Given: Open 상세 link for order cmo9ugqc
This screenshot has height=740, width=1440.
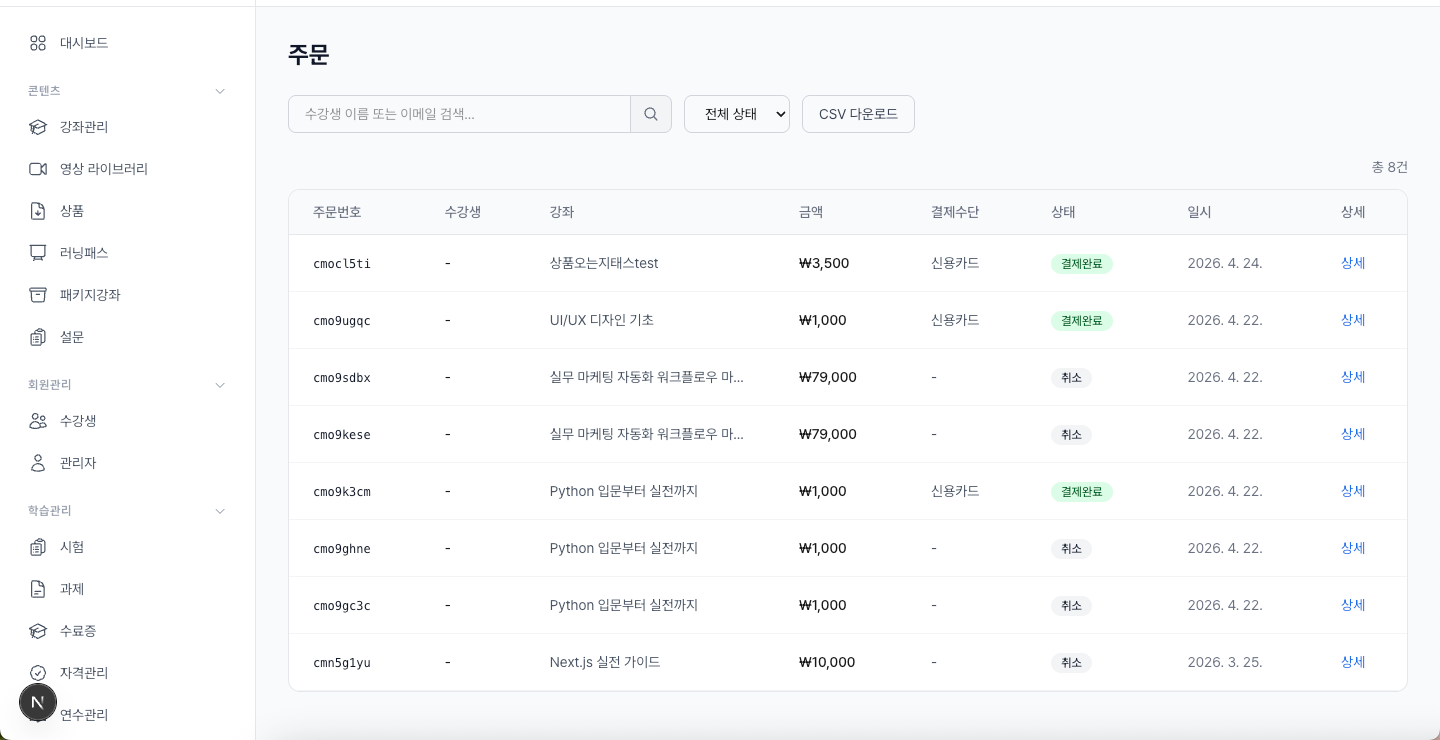Looking at the screenshot, I should point(1353,320).
